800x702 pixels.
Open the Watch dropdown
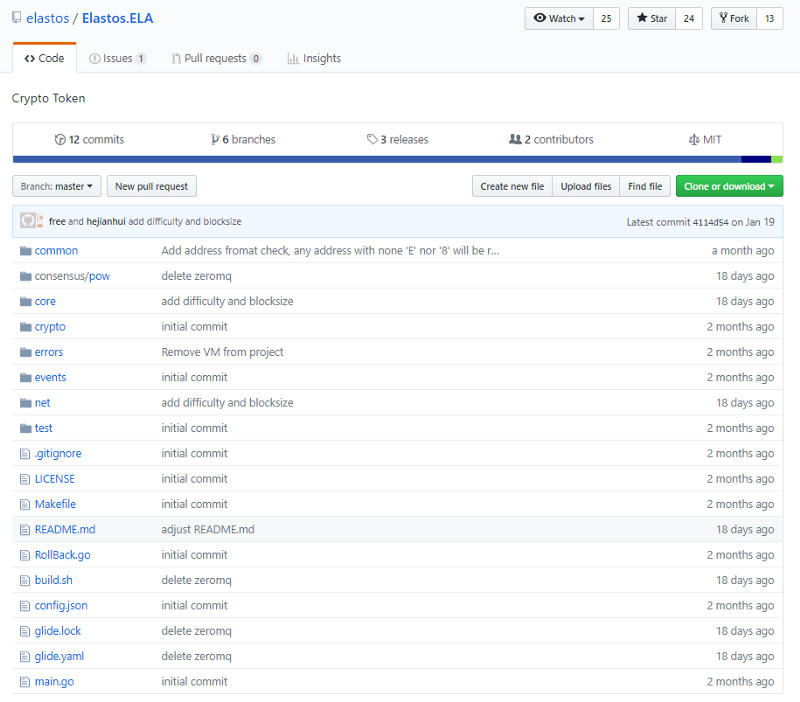point(559,18)
